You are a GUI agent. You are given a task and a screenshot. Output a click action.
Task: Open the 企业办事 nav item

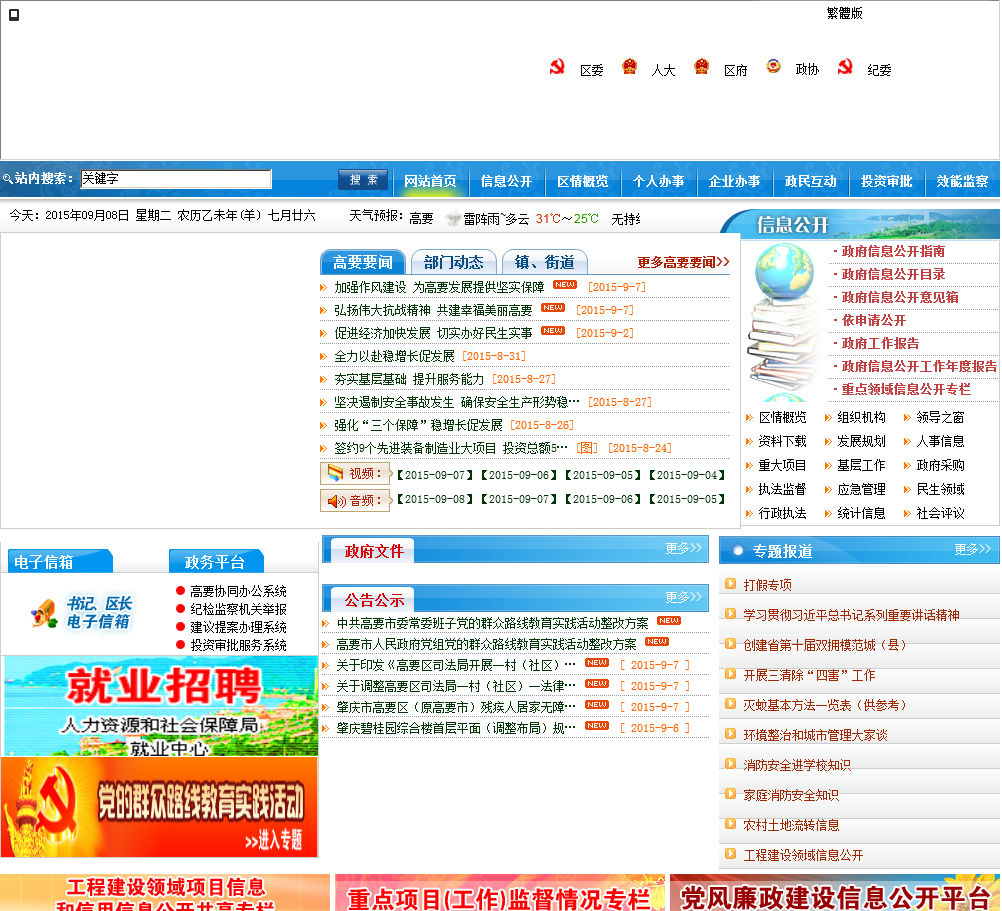(734, 181)
